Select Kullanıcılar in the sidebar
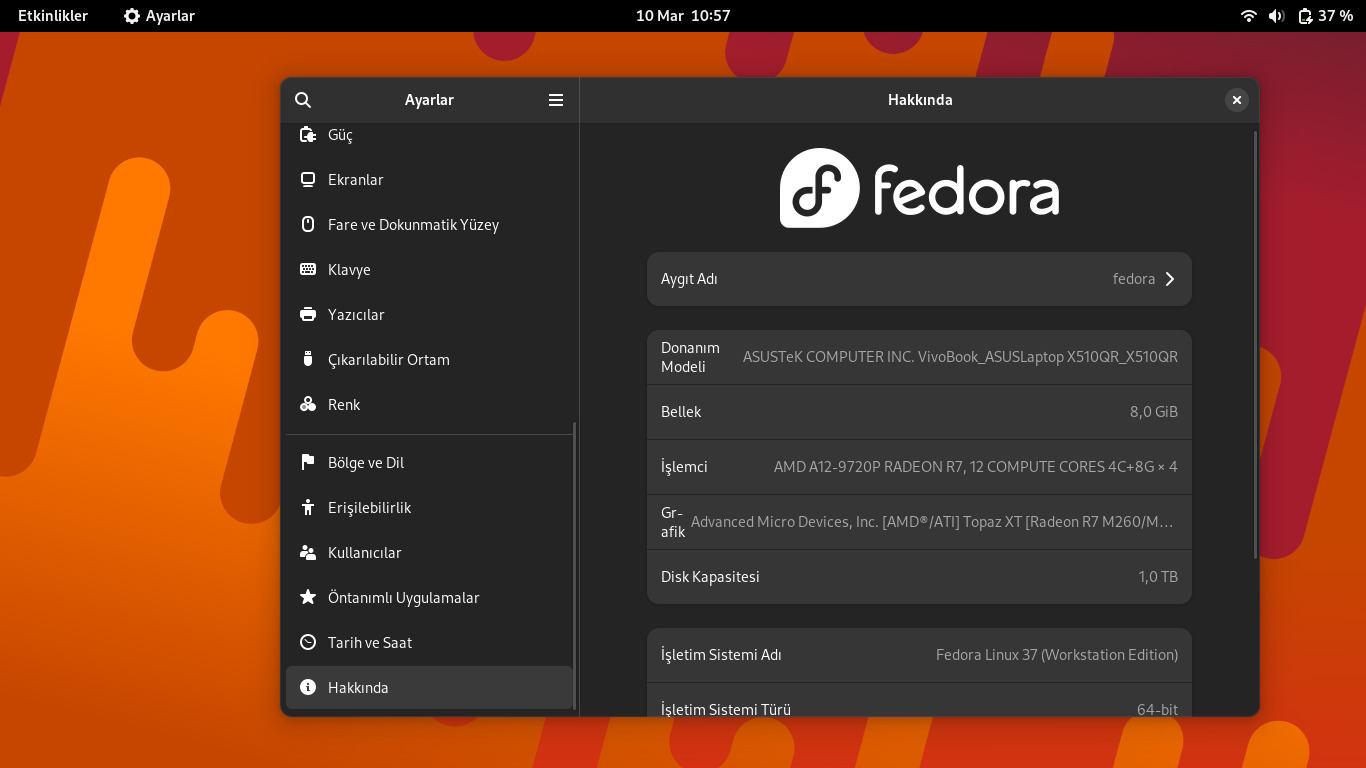 (x=429, y=553)
